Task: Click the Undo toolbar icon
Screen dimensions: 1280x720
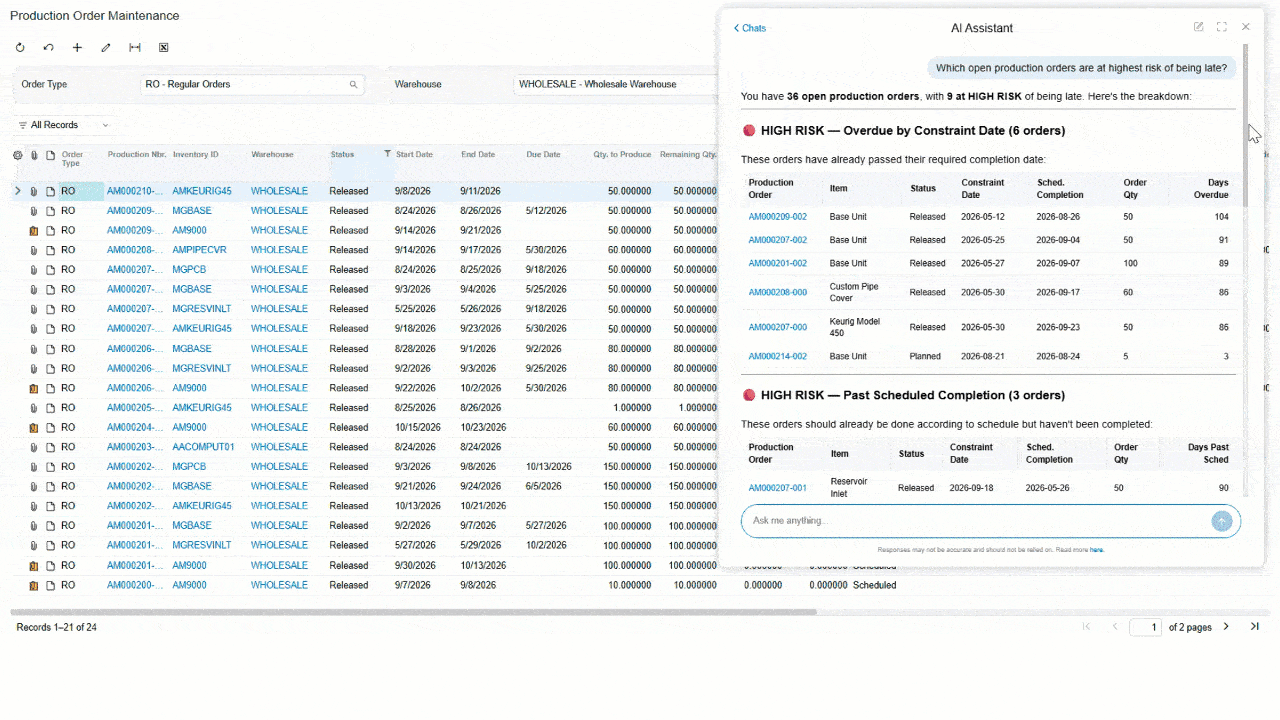Action: click(48, 48)
